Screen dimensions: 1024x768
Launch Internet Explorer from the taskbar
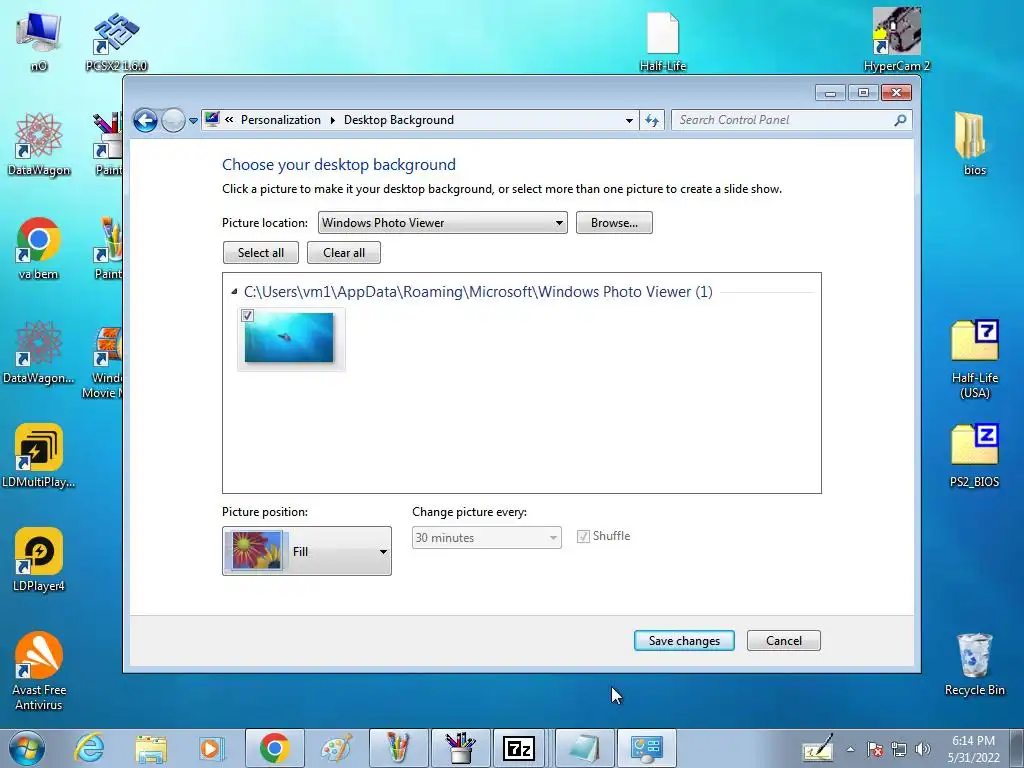(x=89, y=748)
